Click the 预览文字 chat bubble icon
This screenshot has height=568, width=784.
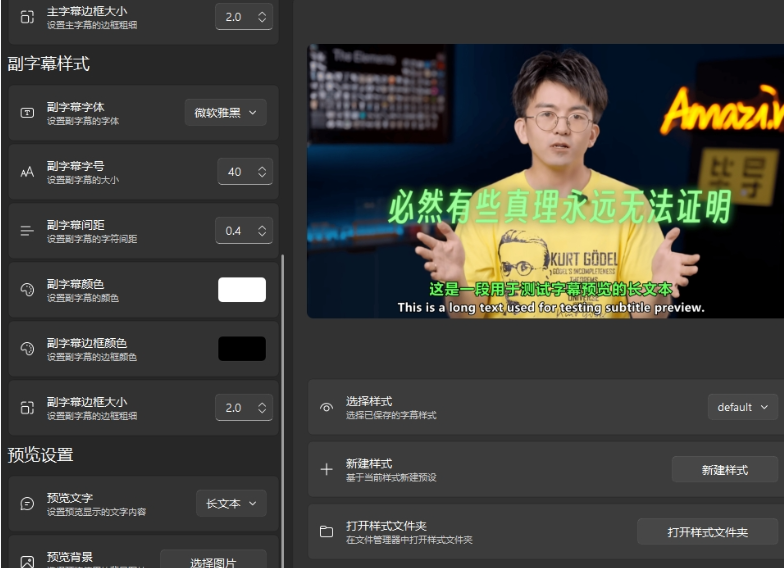click(27, 504)
